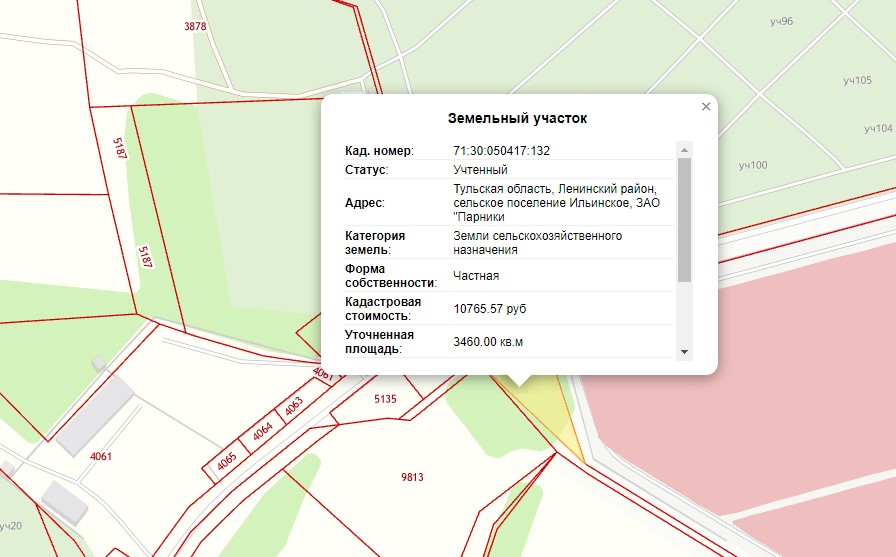The image size is (896, 557).
Task: Select parcel 3878 on the map
Action: pyautogui.click(x=195, y=27)
